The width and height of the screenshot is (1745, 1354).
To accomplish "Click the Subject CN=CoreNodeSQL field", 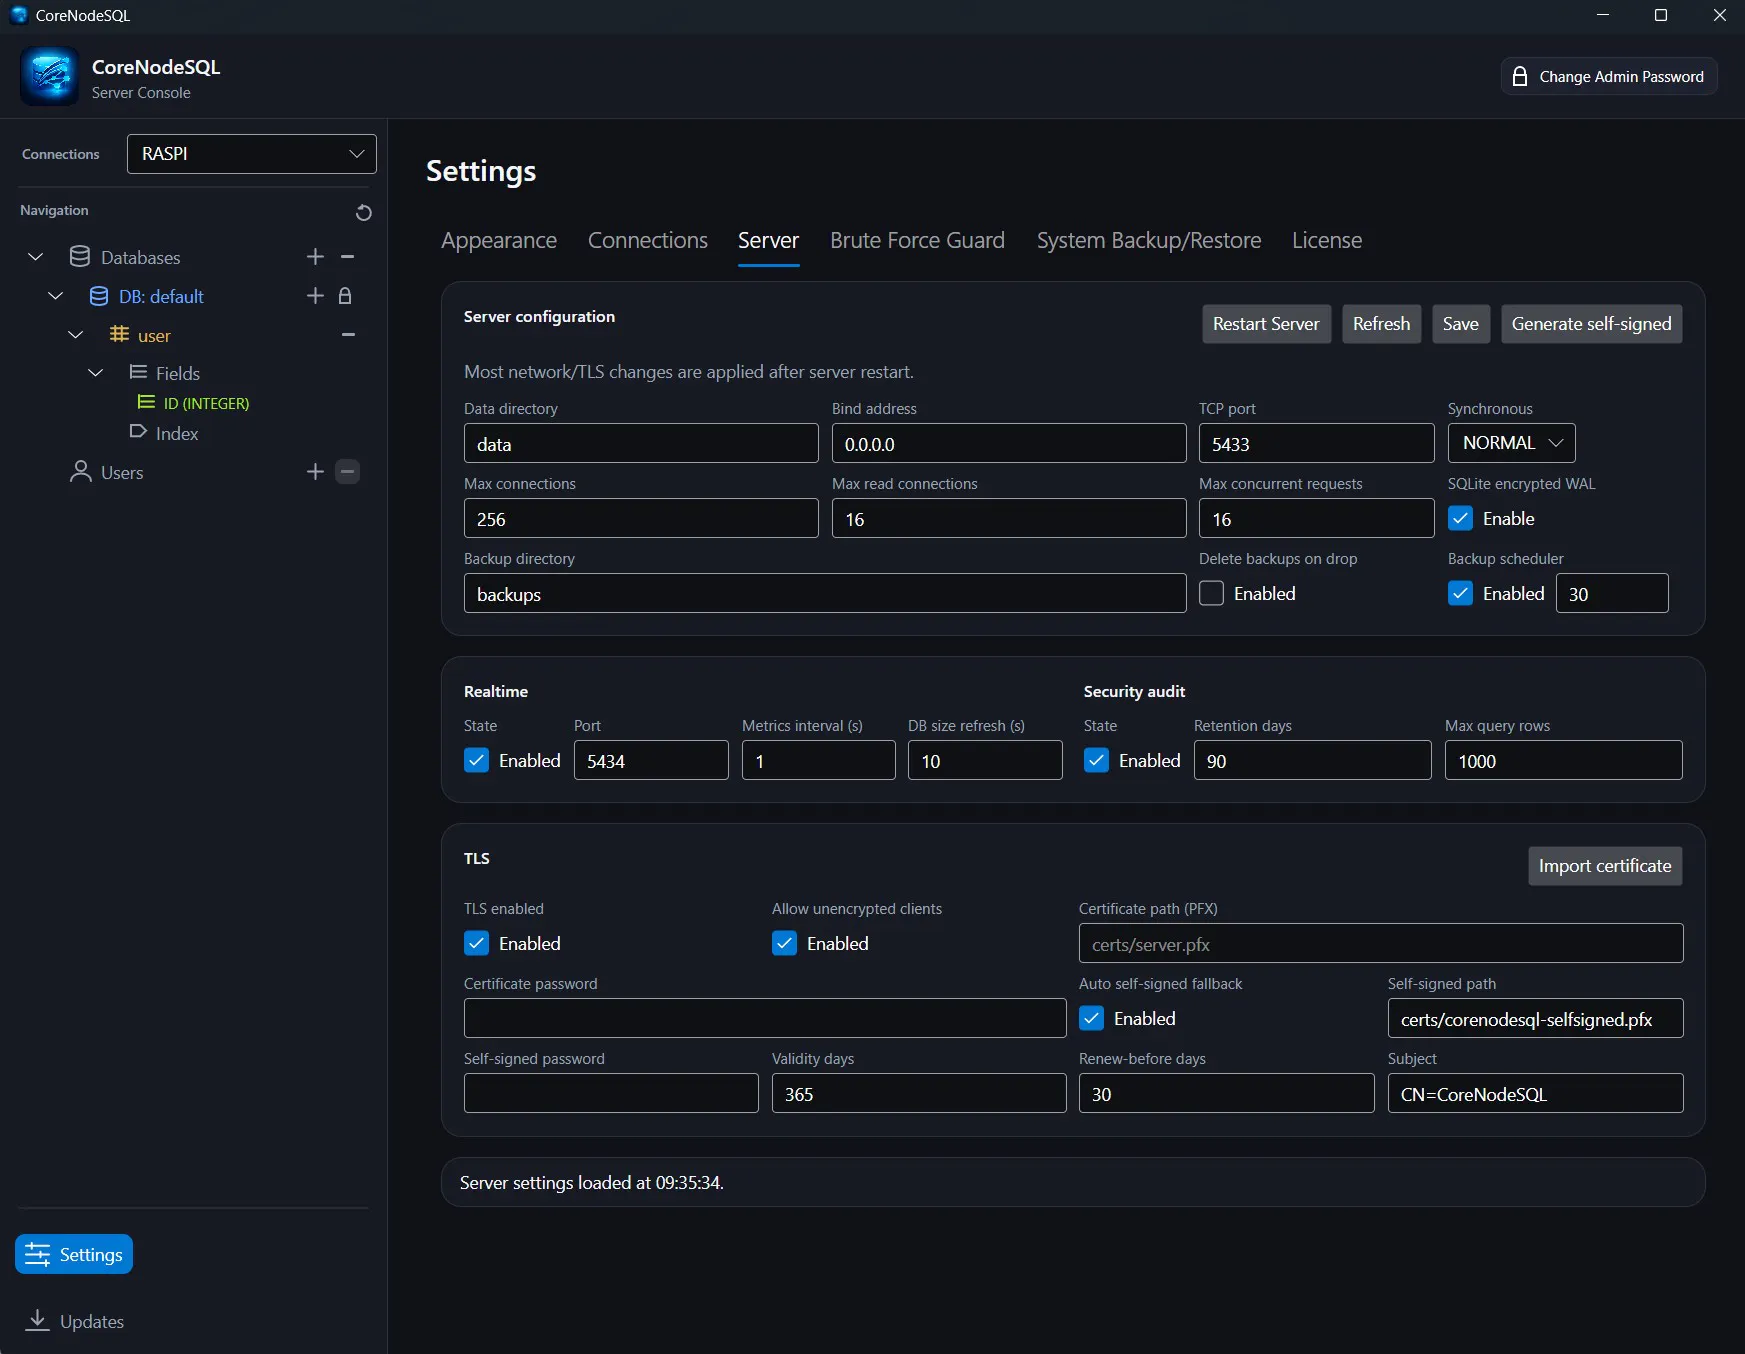I will pyautogui.click(x=1535, y=1093).
